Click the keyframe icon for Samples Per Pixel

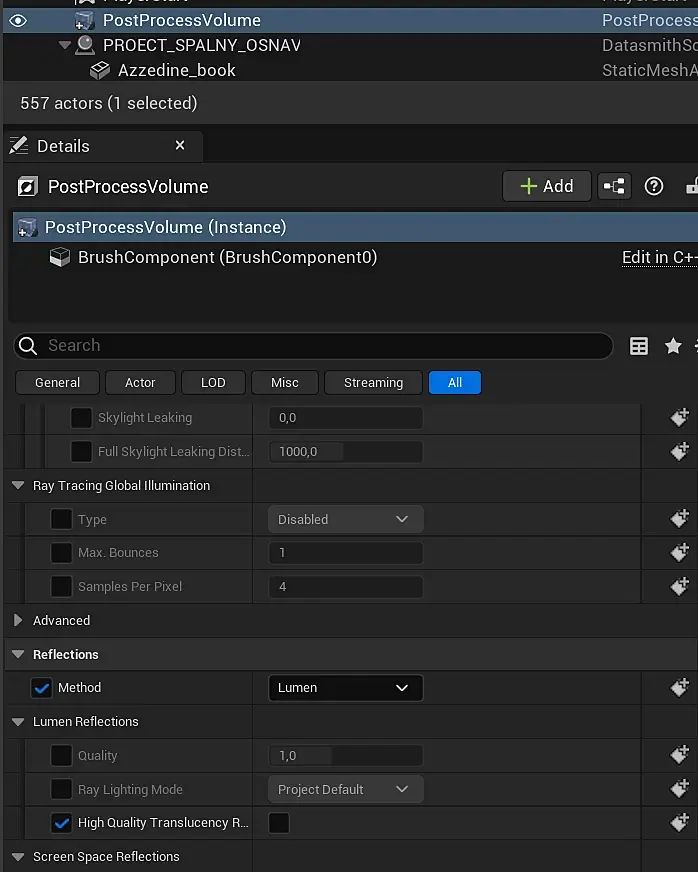coord(680,586)
